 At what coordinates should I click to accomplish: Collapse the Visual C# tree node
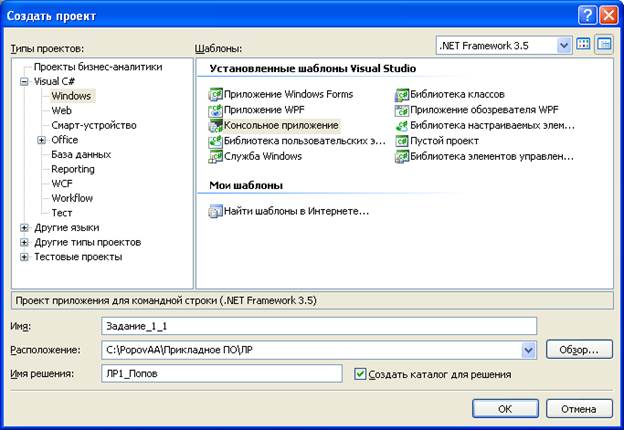tap(24, 82)
